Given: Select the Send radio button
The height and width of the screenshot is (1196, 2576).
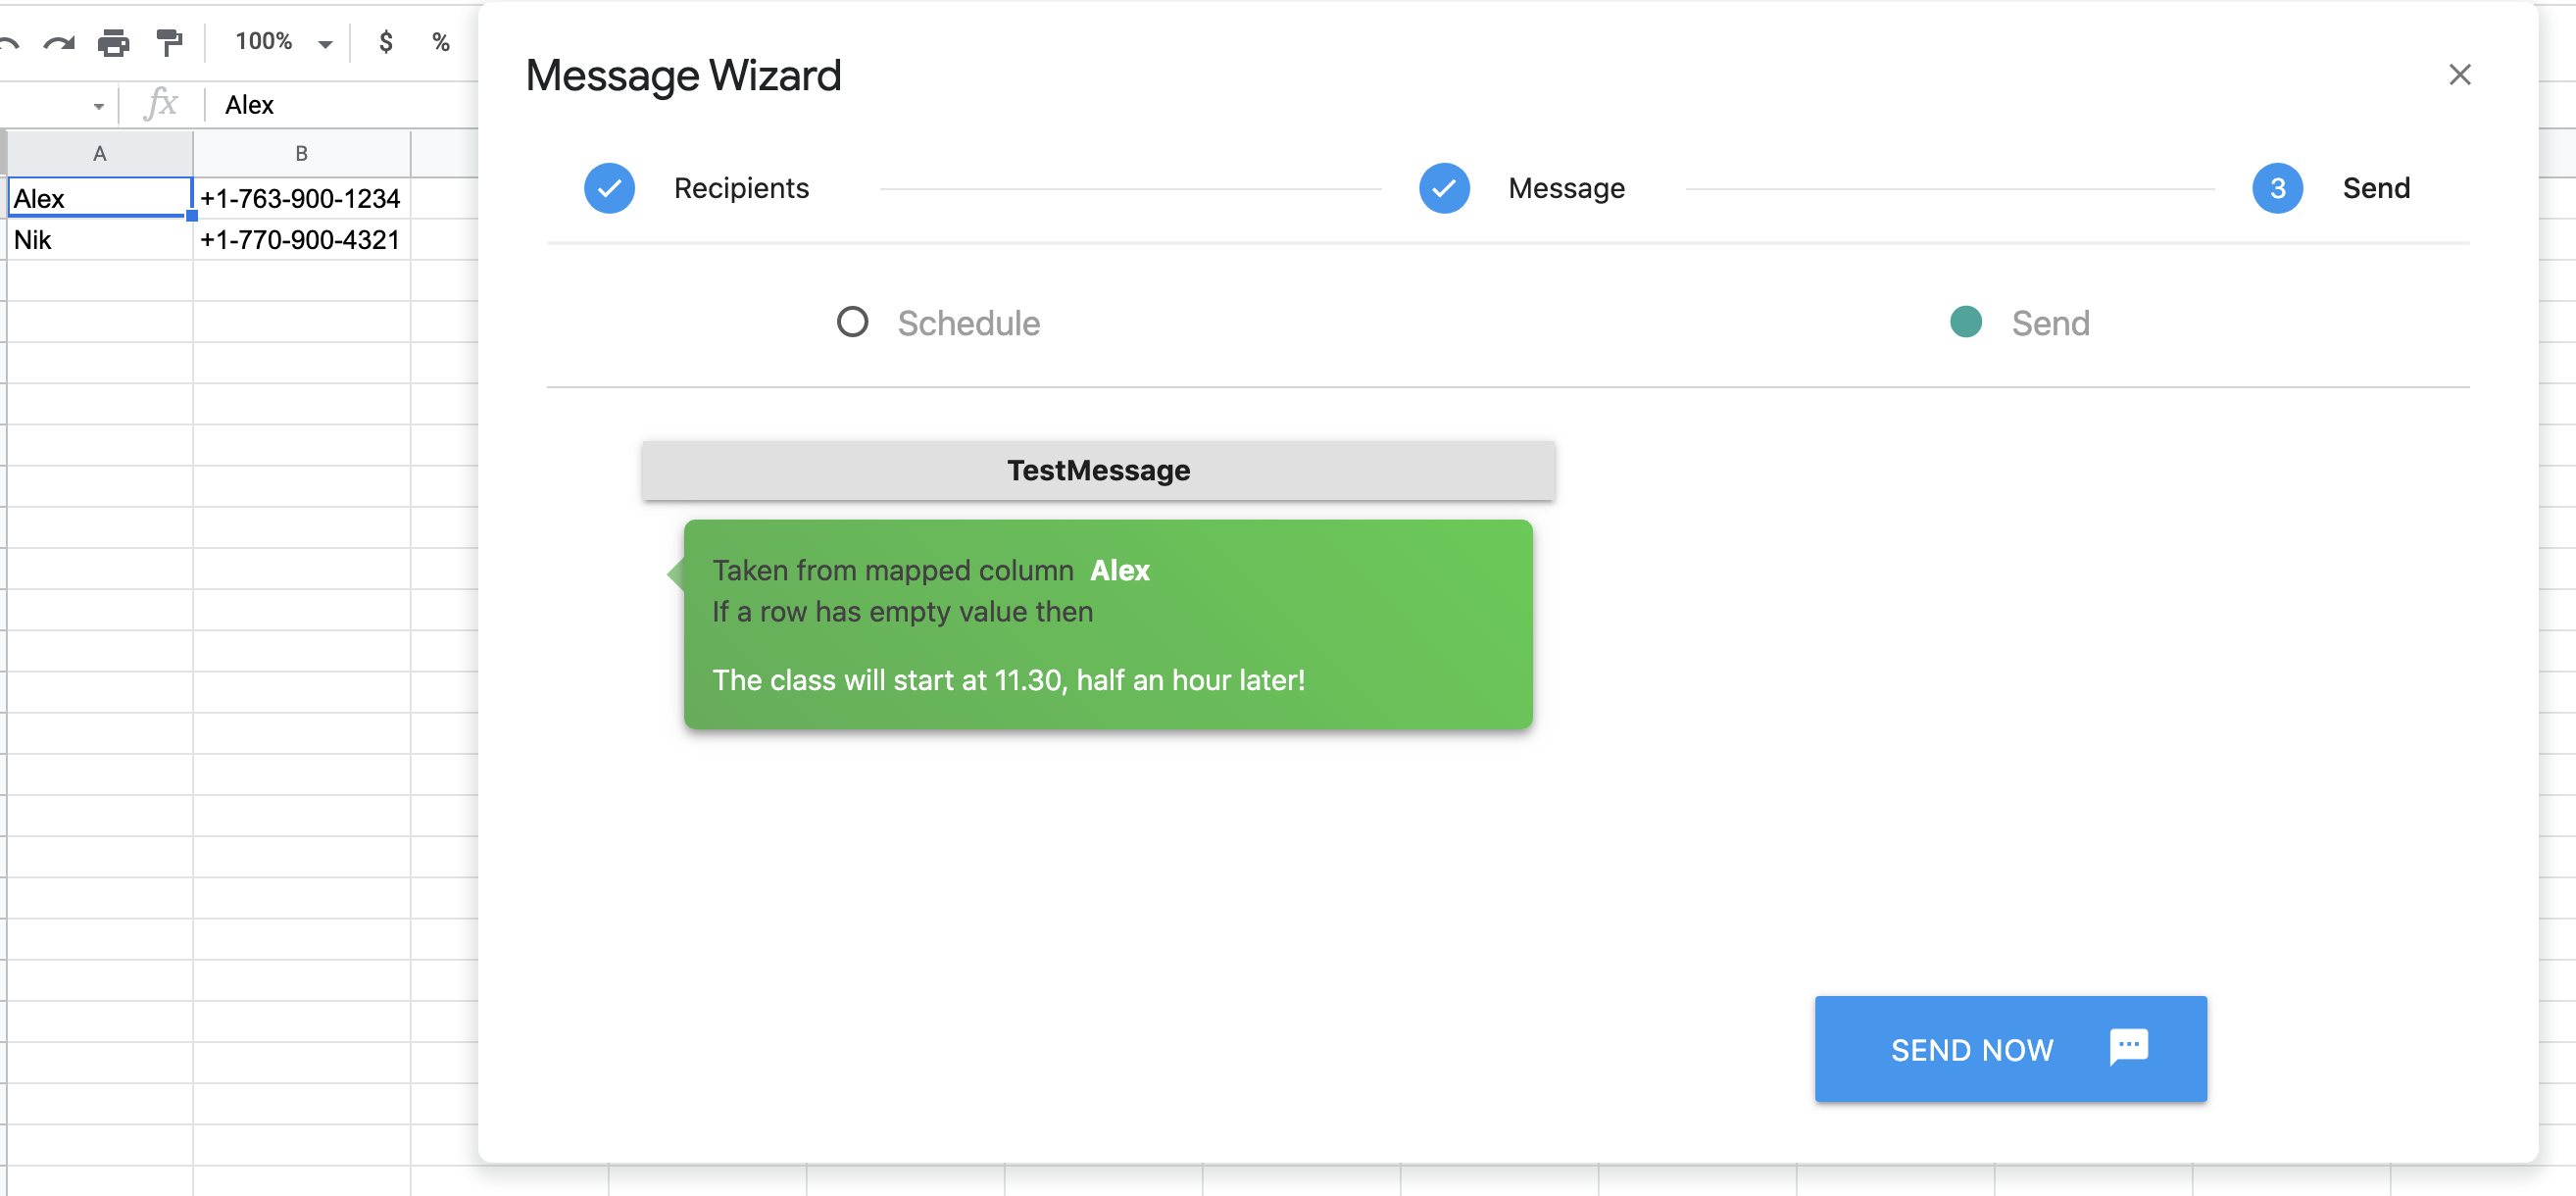Looking at the screenshot, I should [x=1965, y=322].
